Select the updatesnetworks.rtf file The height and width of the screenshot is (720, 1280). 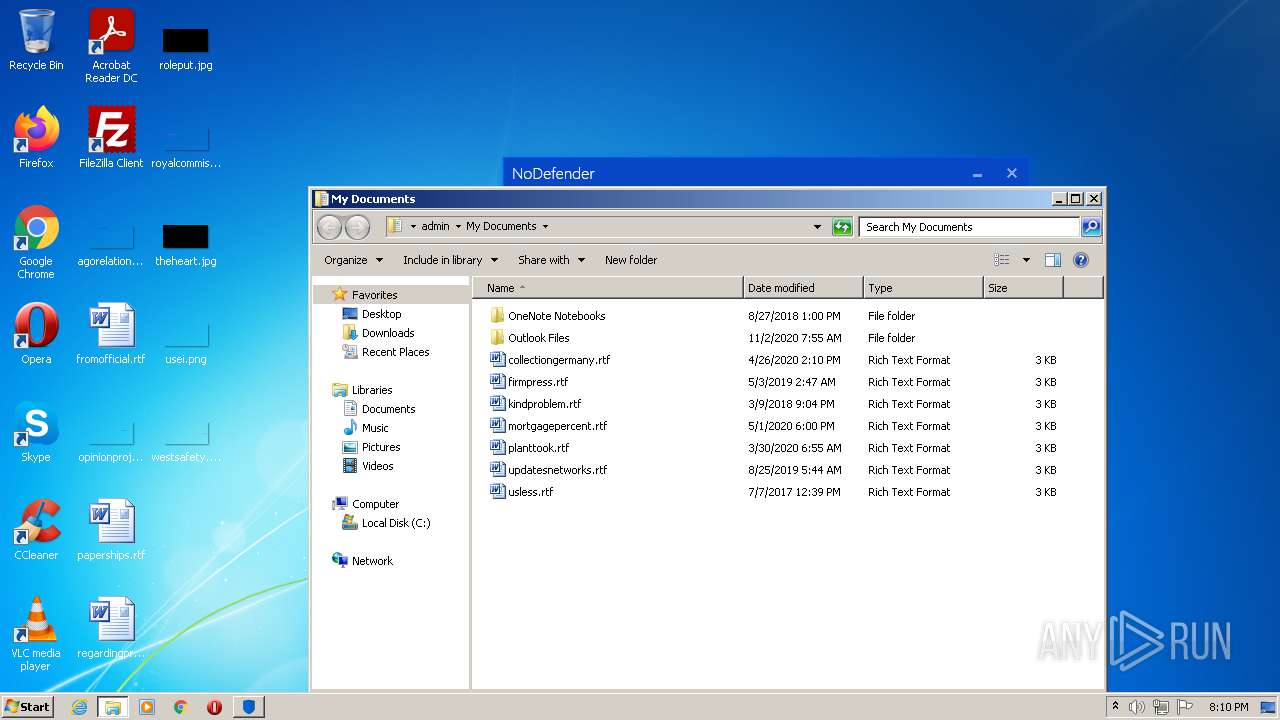558,470
